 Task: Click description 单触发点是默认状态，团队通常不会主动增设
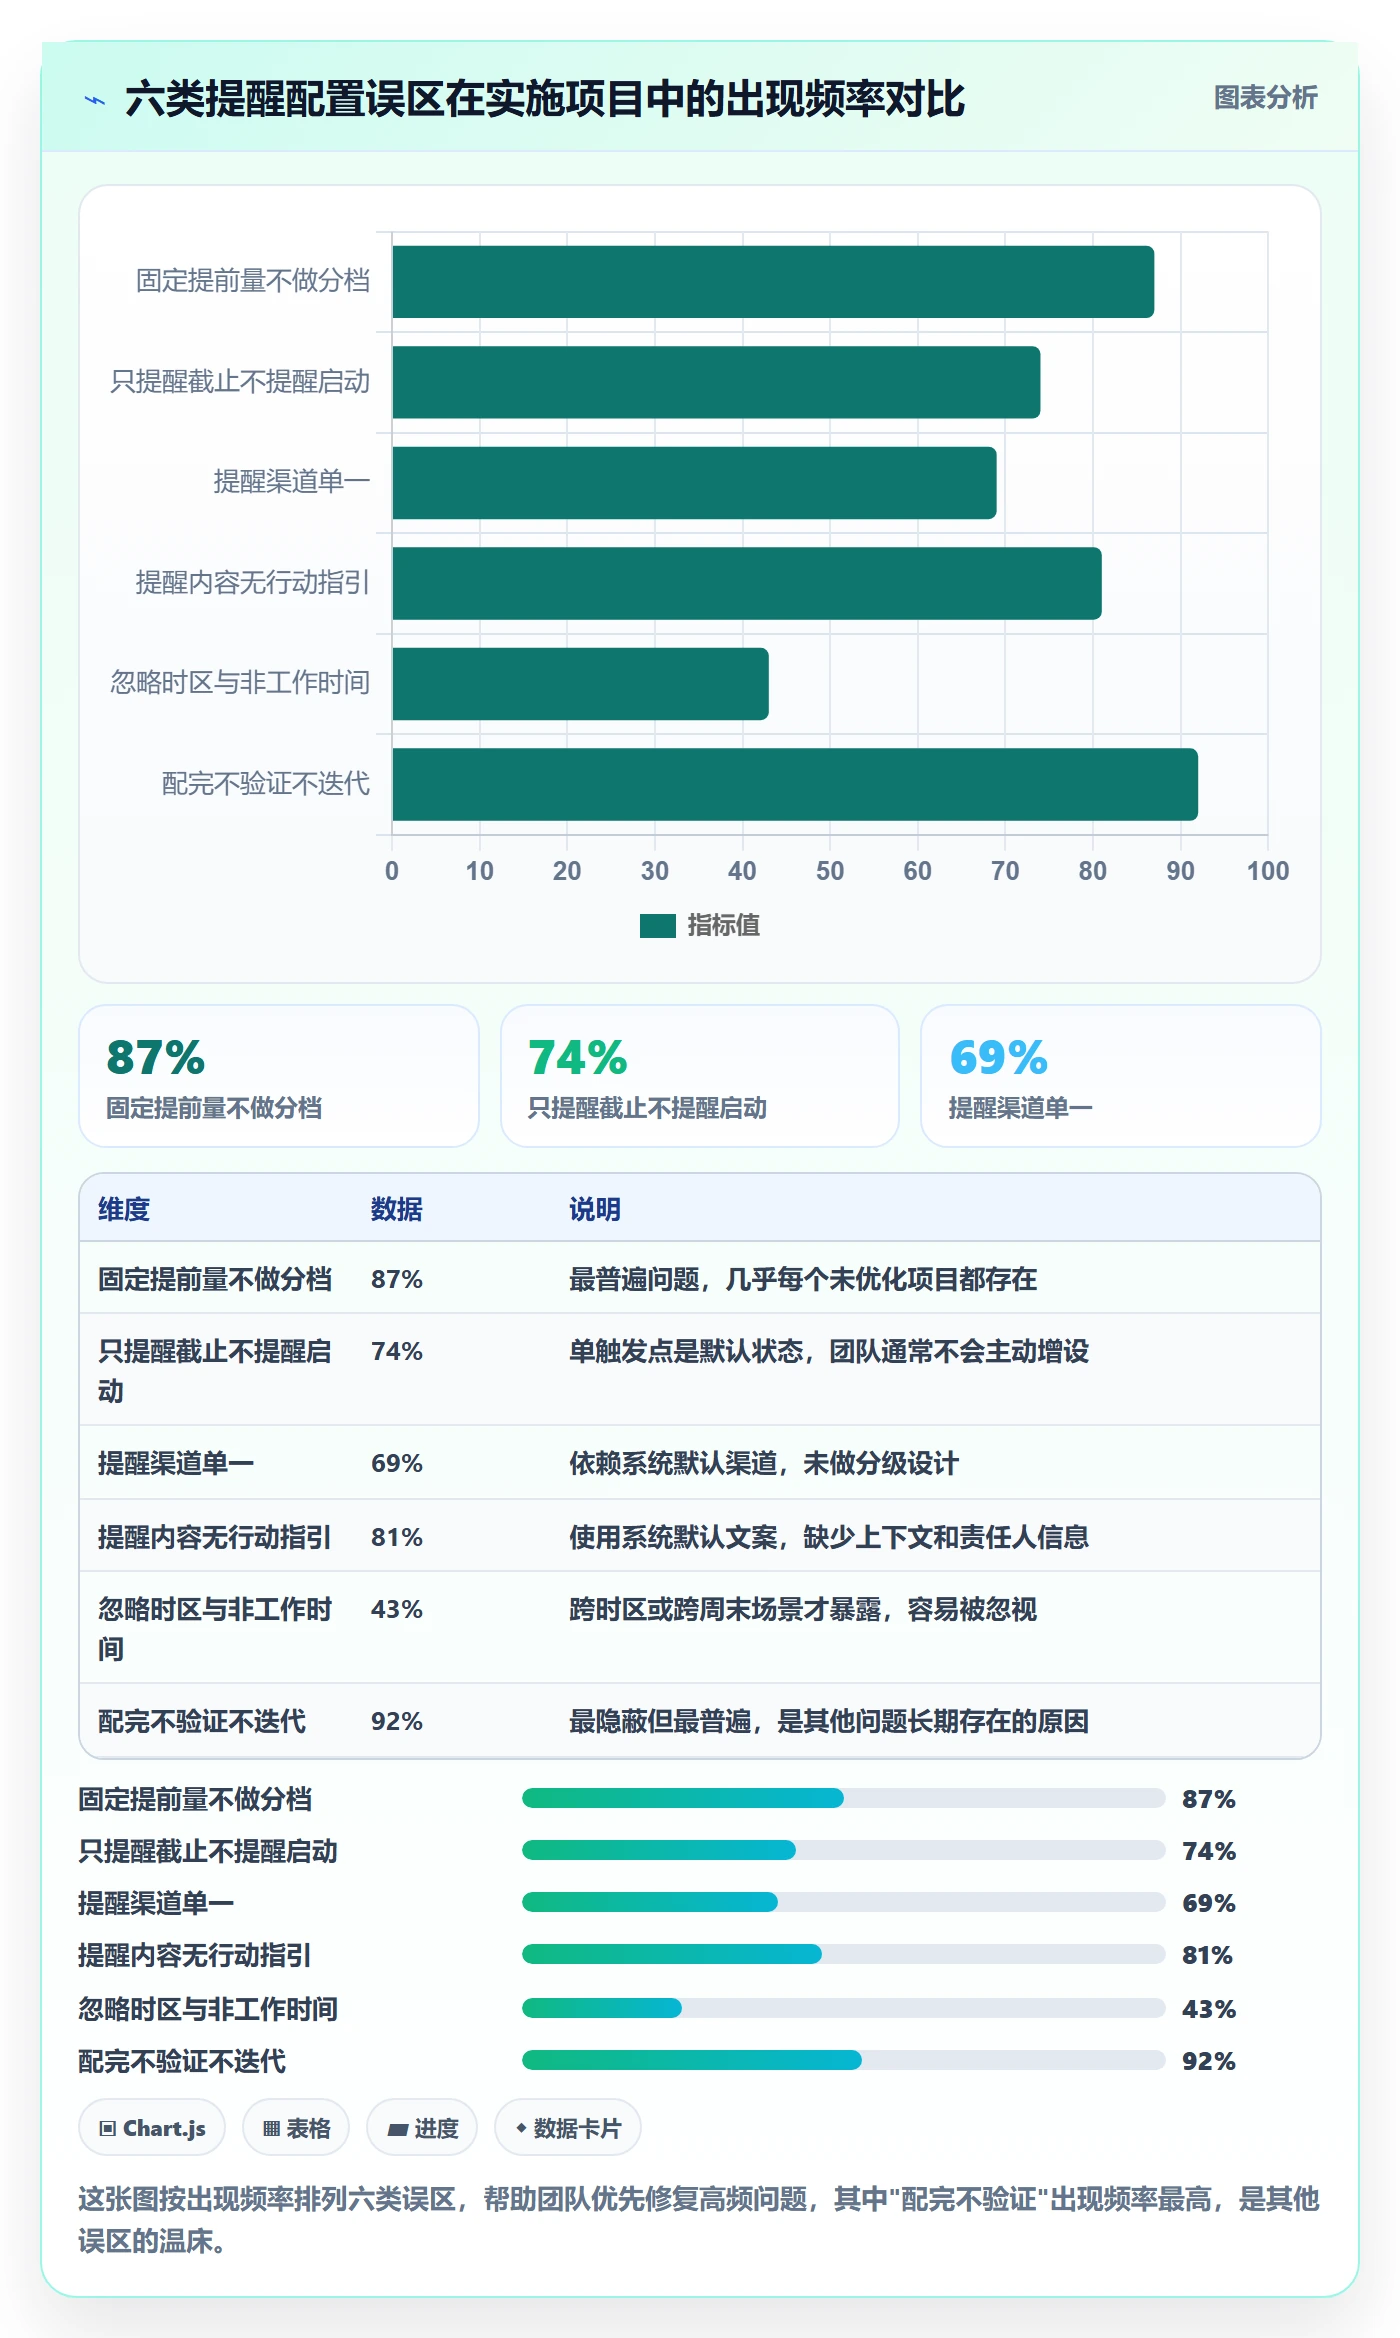[x=829, y=1351]
